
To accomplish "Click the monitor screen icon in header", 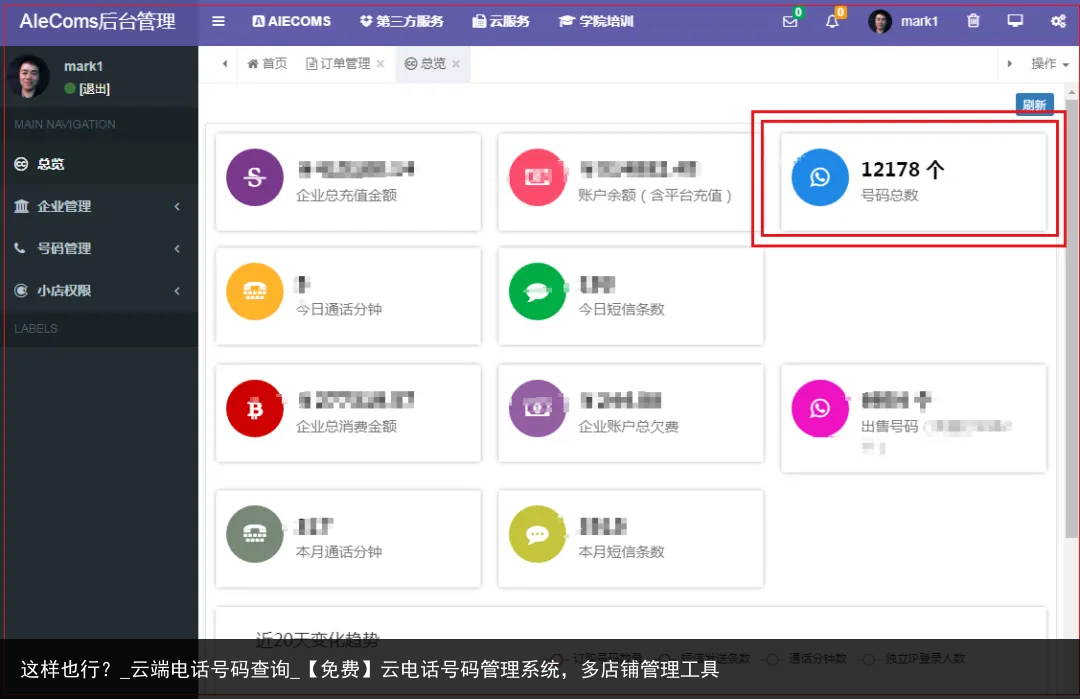I will [x=1015, y=21].
